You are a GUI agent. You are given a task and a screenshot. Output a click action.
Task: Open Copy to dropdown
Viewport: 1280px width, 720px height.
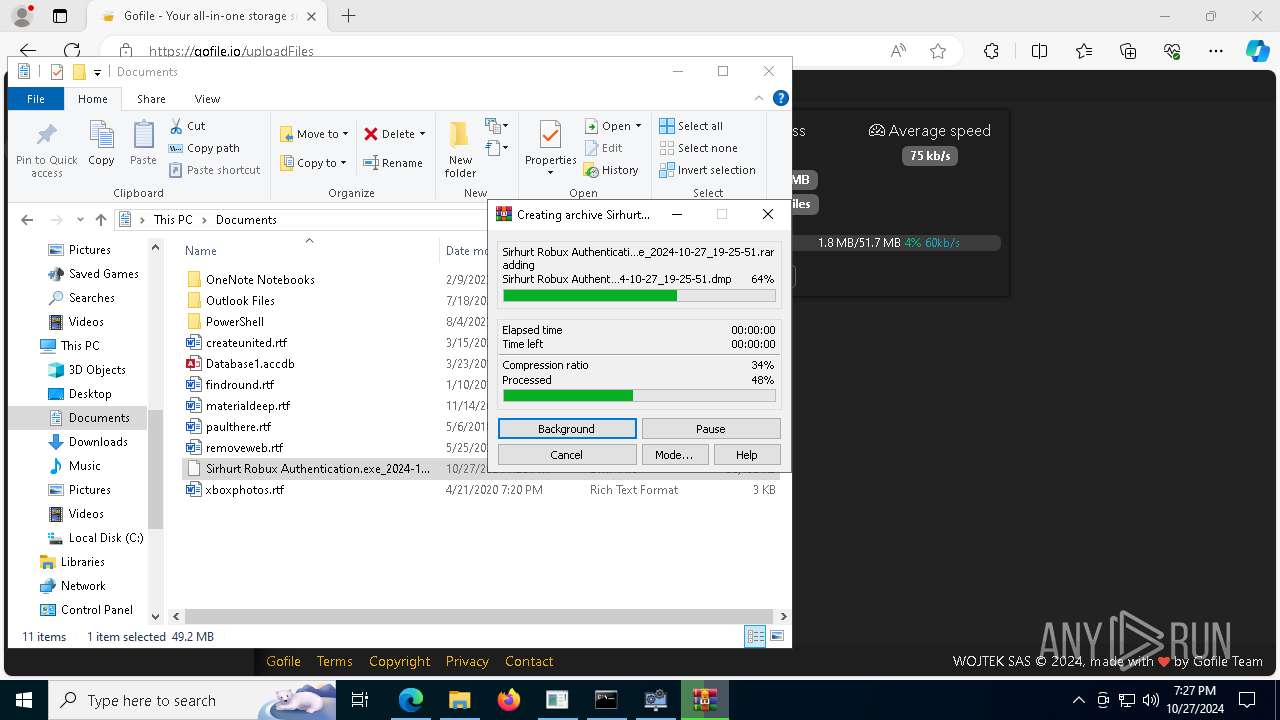tap(314, 163)
